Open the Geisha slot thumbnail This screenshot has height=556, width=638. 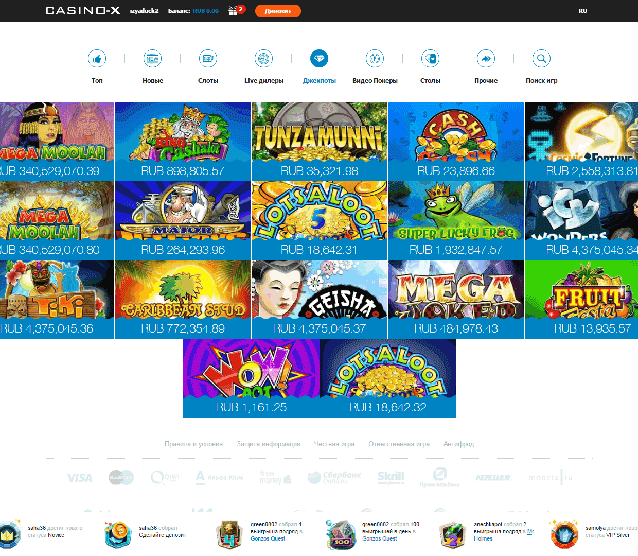pos(319,290)
